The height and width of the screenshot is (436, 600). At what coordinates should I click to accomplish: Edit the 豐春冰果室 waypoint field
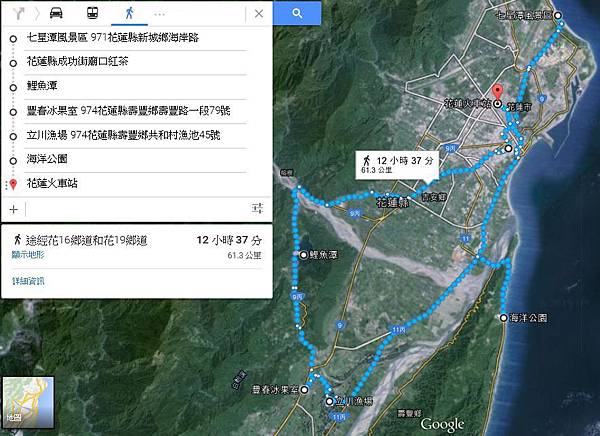tap(135, 111)
